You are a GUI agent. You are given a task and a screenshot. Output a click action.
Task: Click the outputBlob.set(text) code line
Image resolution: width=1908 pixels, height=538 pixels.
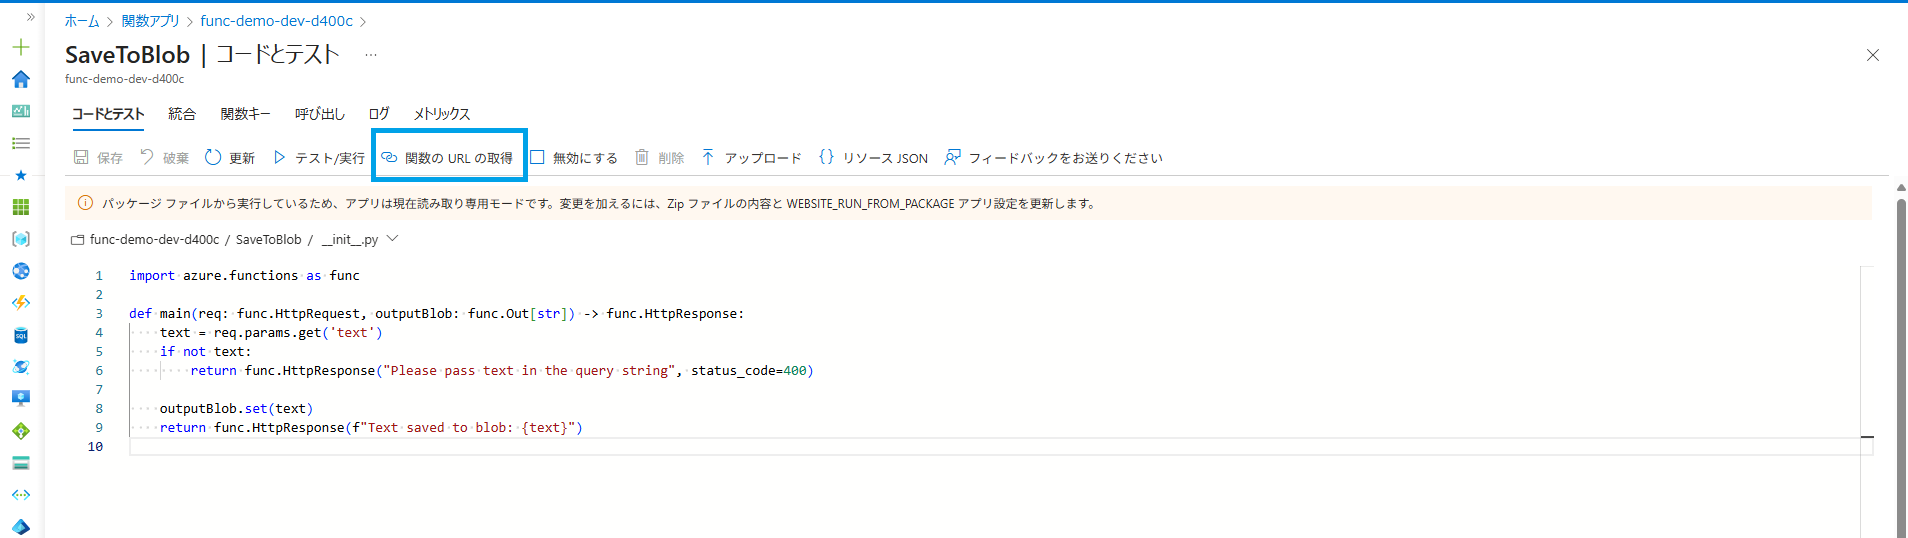pos(236,409)
